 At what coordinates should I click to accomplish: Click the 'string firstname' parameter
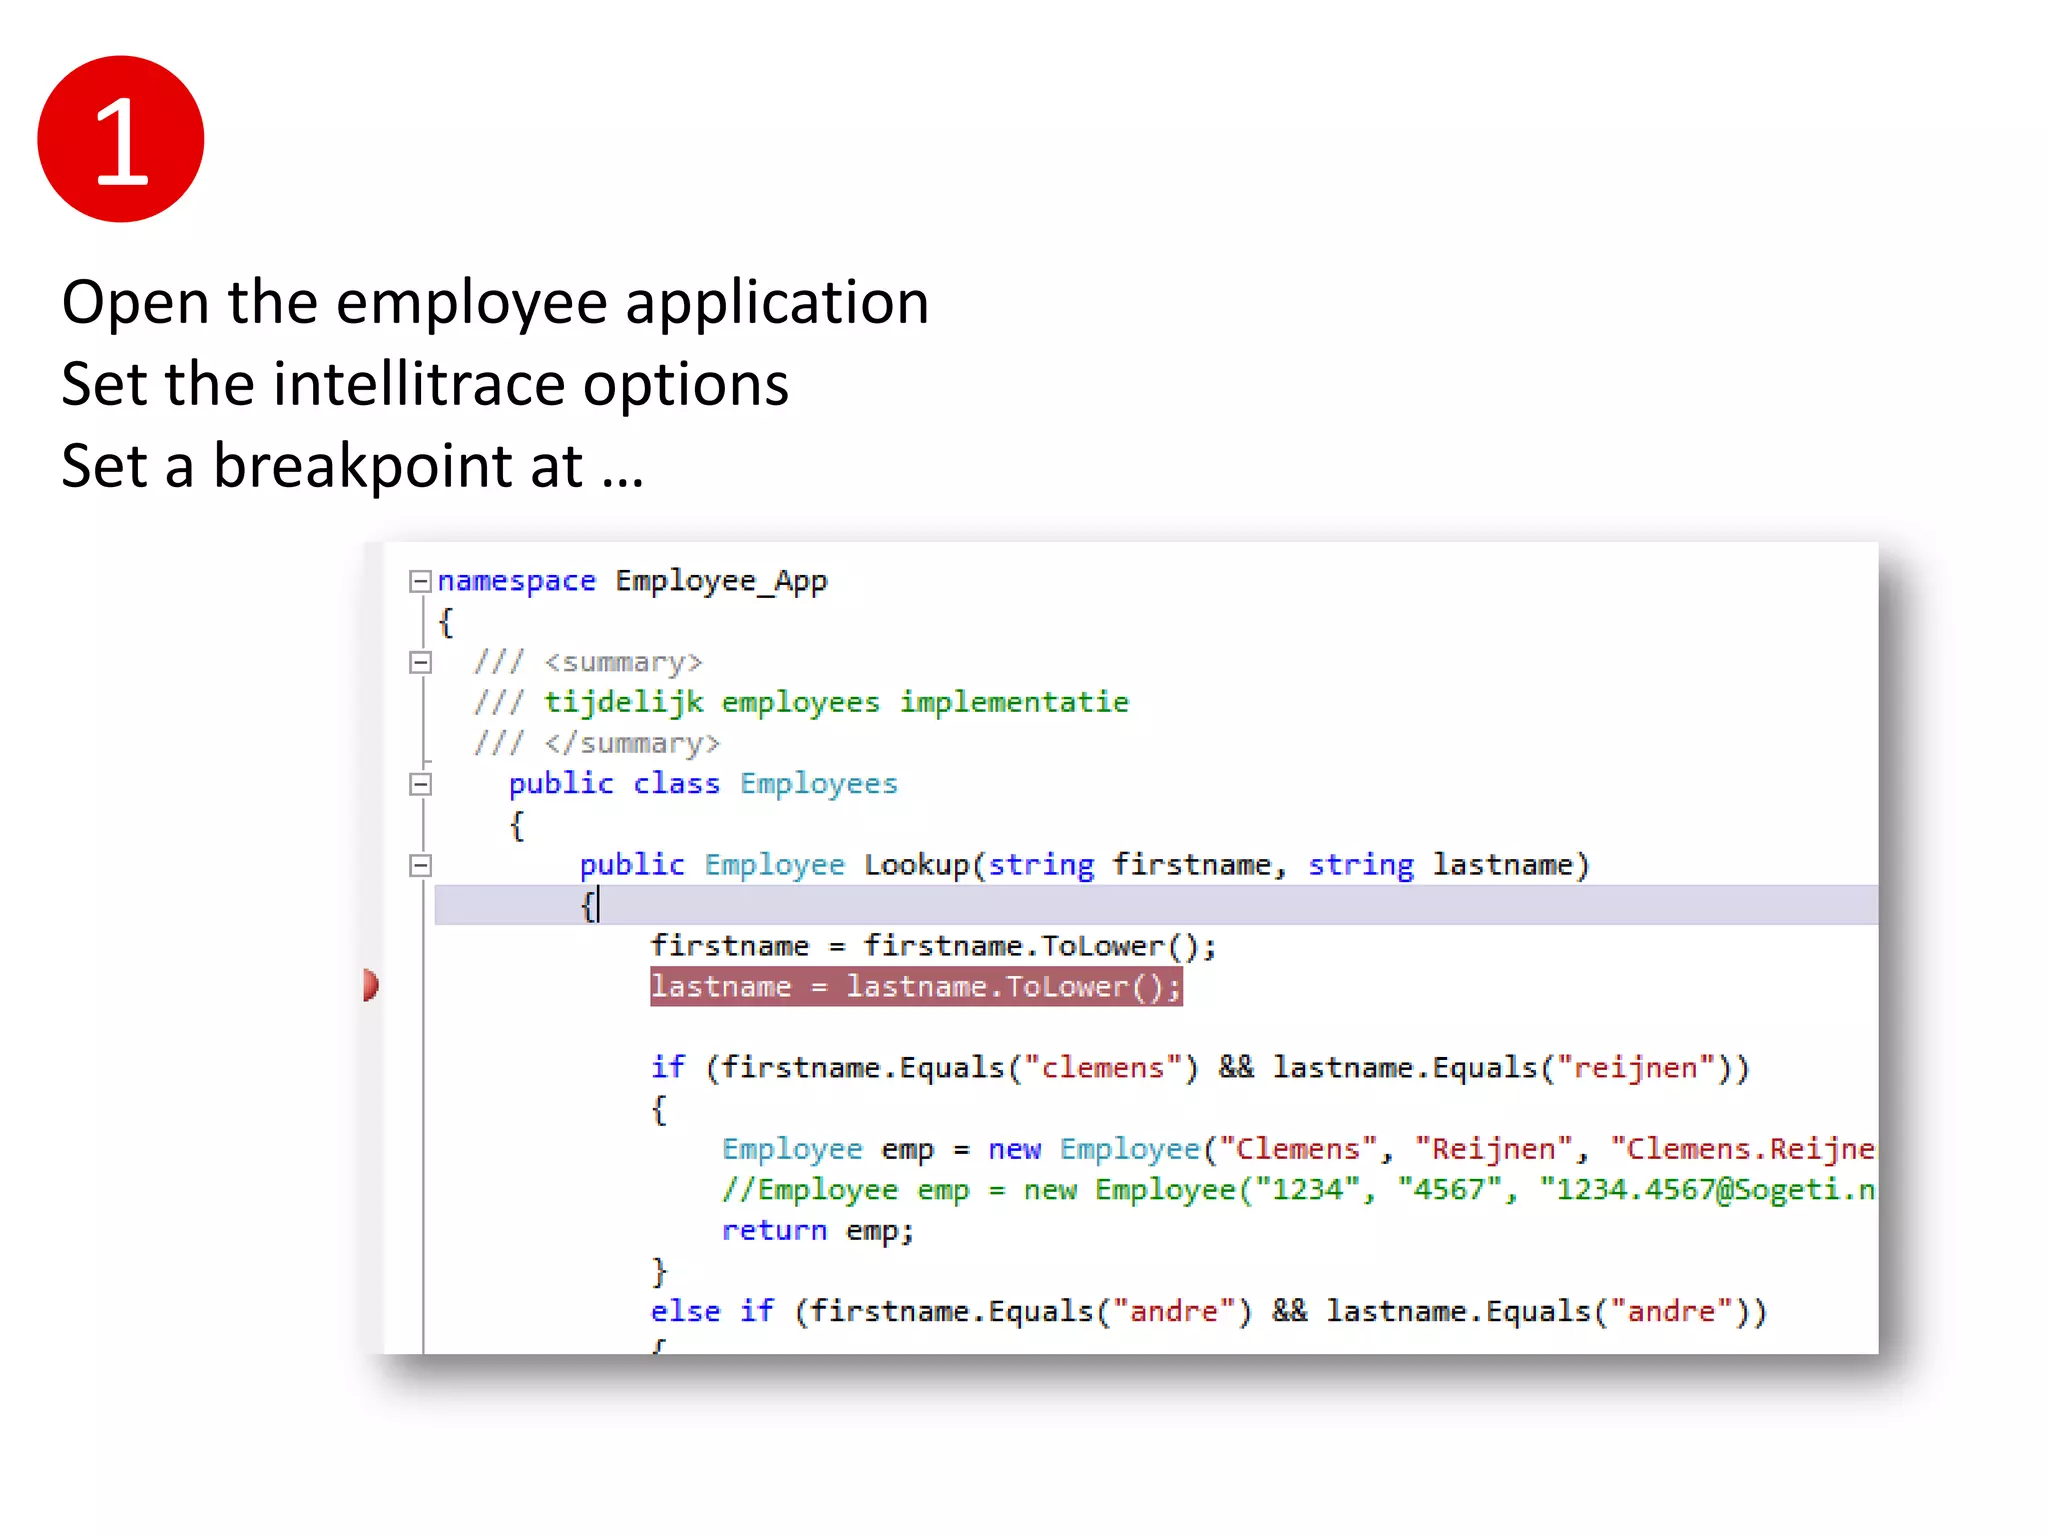[x=1129, y=865]
